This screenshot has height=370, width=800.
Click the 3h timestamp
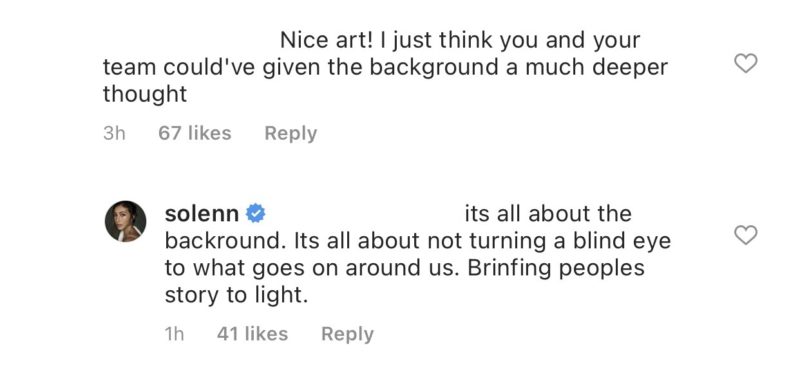[114, 133]
